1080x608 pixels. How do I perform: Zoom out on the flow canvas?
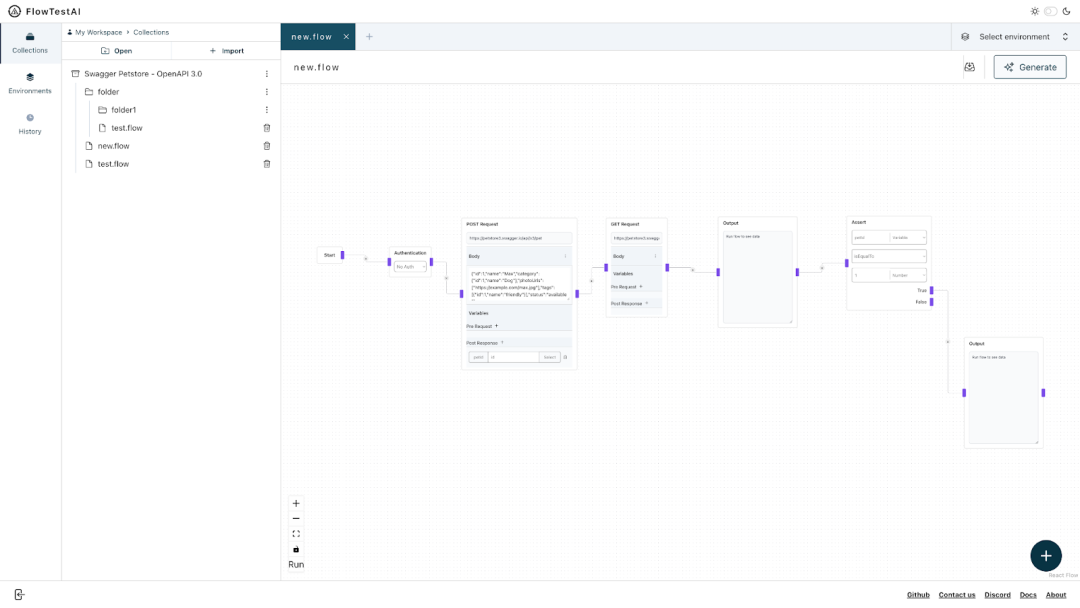pyautogui.click(x=296, y=518)
